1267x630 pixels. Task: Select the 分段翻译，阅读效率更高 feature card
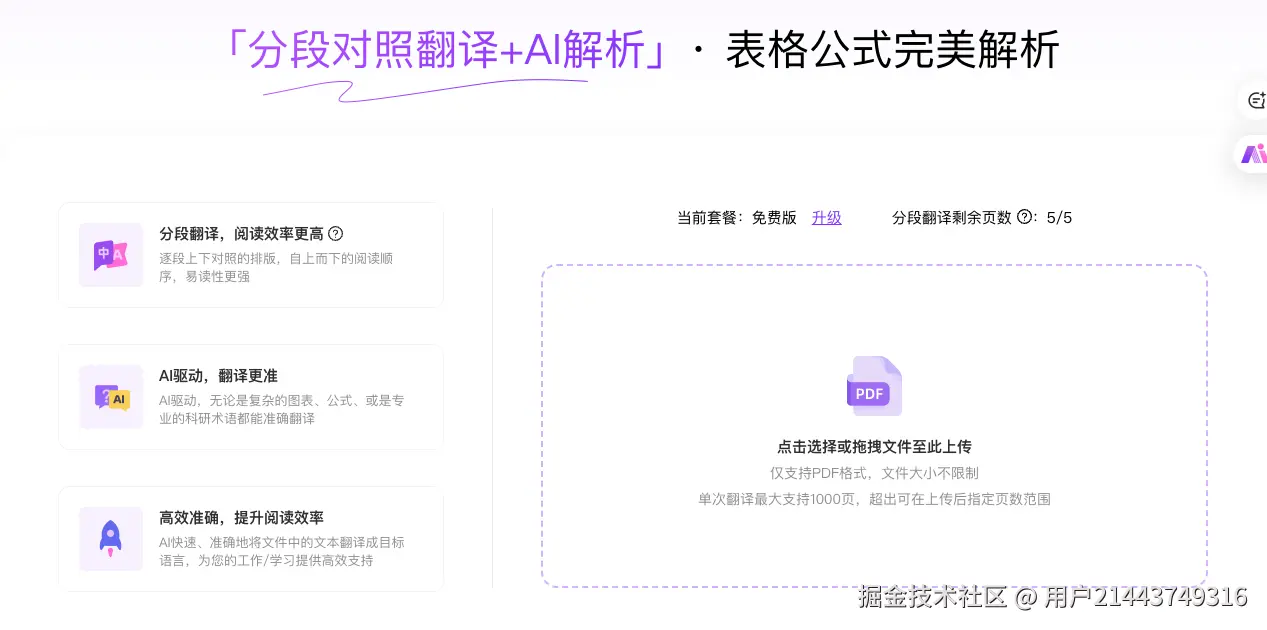(x=251, y=254)
